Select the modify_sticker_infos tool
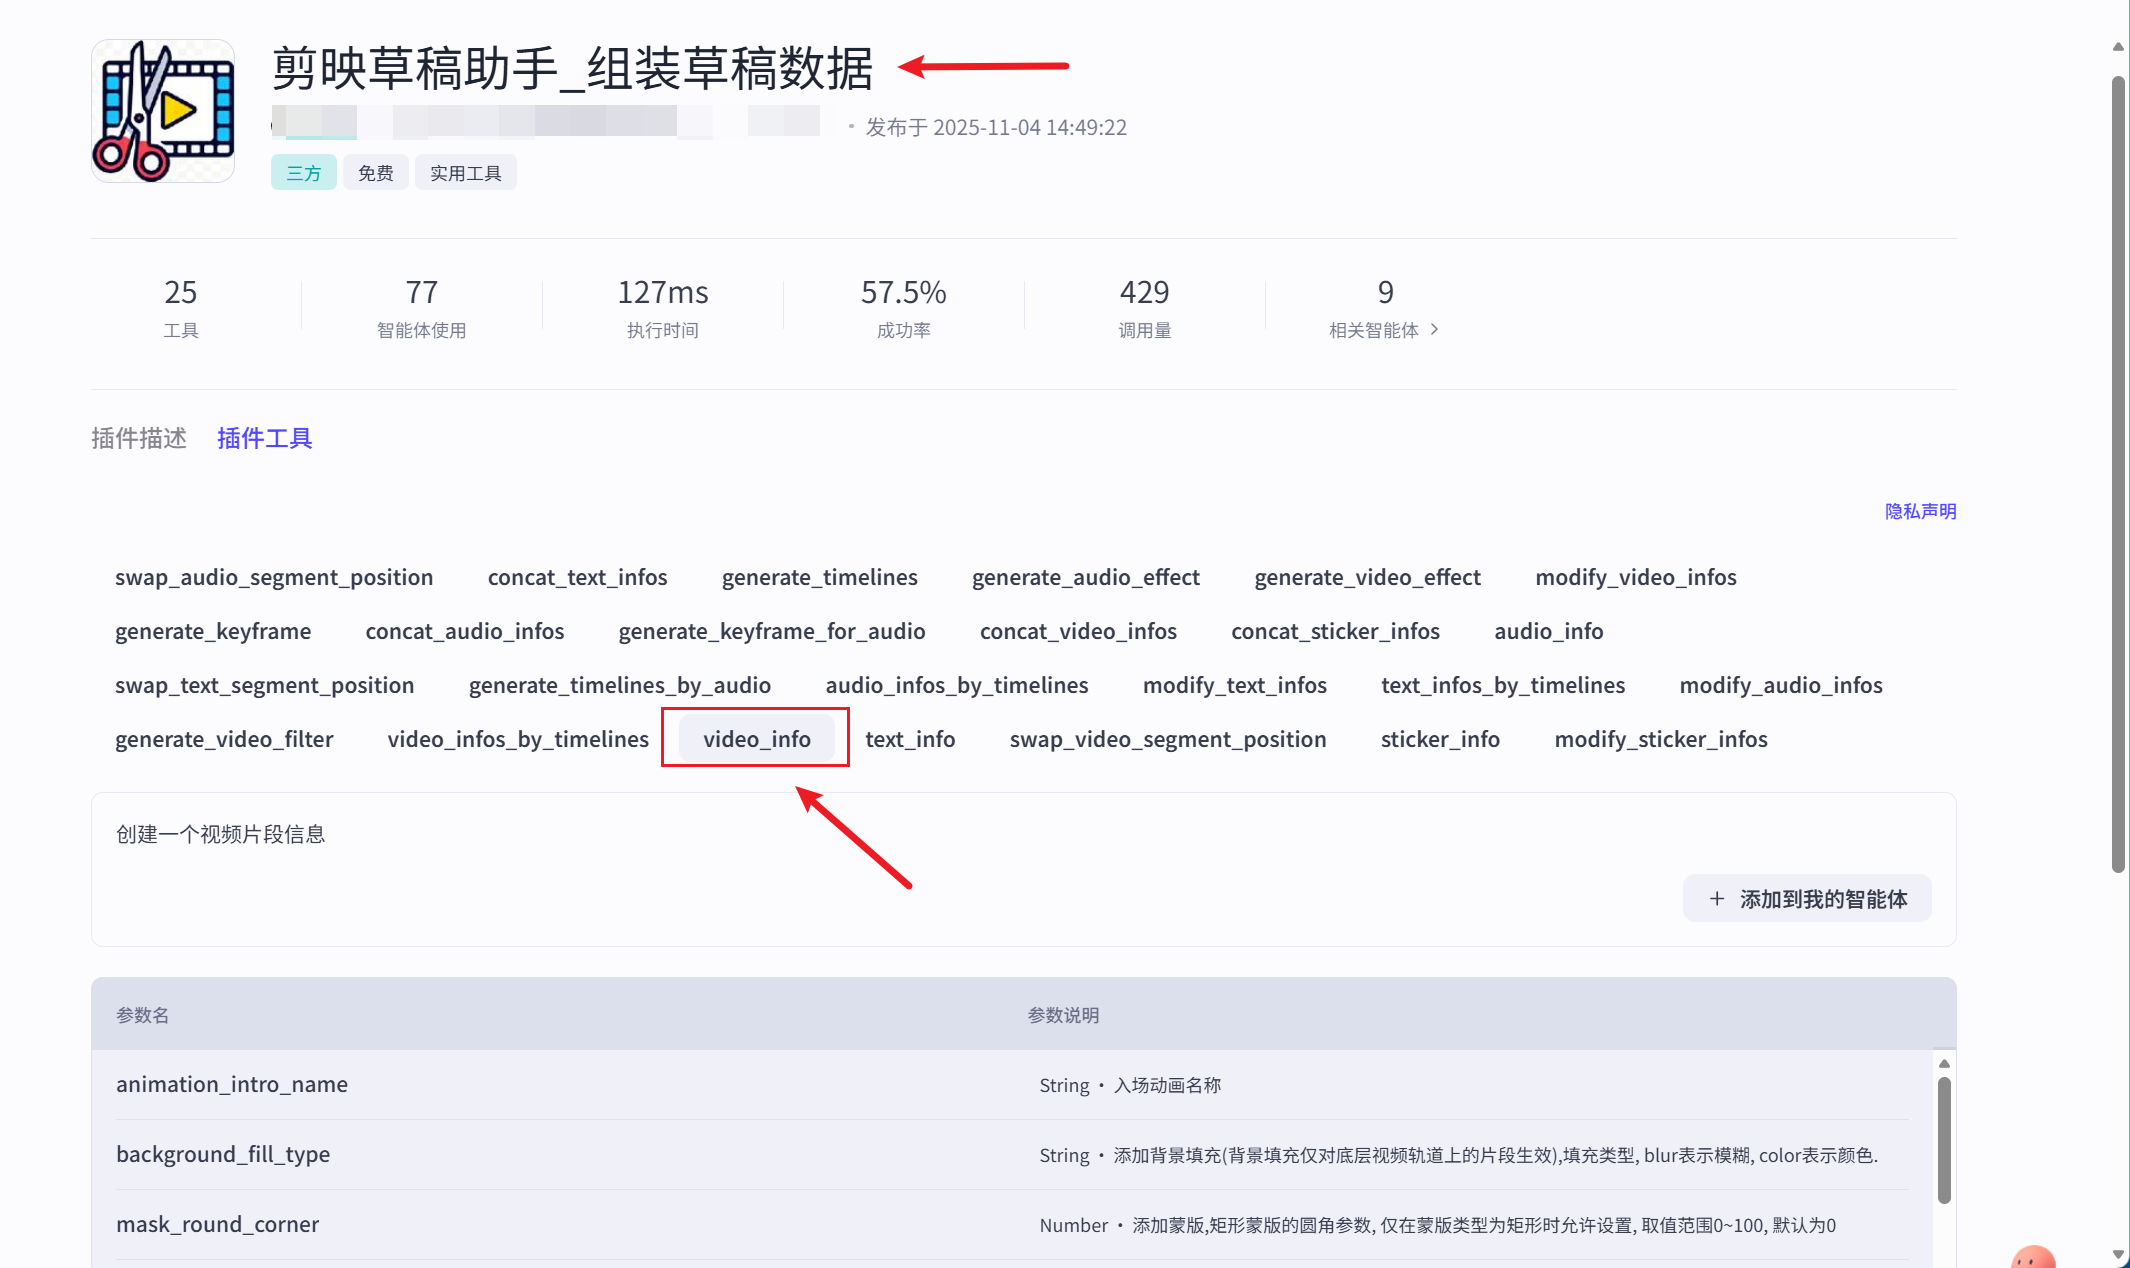The image size is (2130, 1268). click(1660, 739)
